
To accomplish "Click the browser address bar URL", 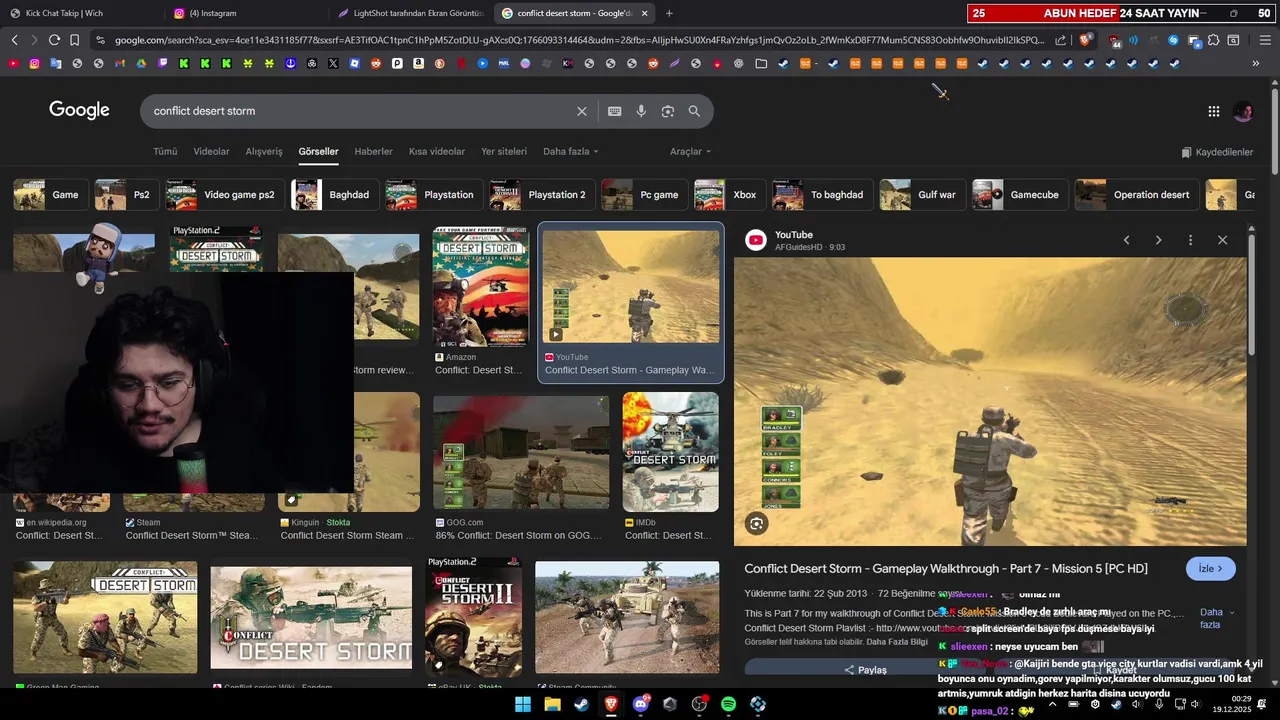I will point(579,40).
